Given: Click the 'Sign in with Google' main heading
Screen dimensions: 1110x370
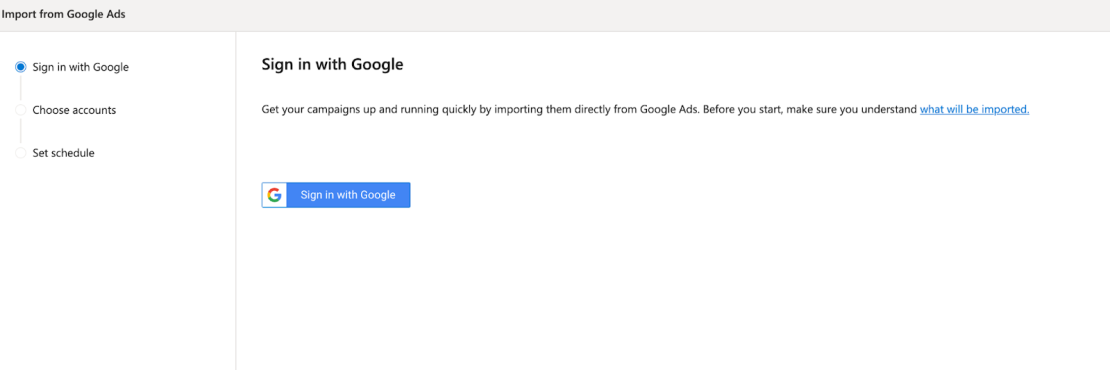Looking at the screenshot, I should click(332, 64).
